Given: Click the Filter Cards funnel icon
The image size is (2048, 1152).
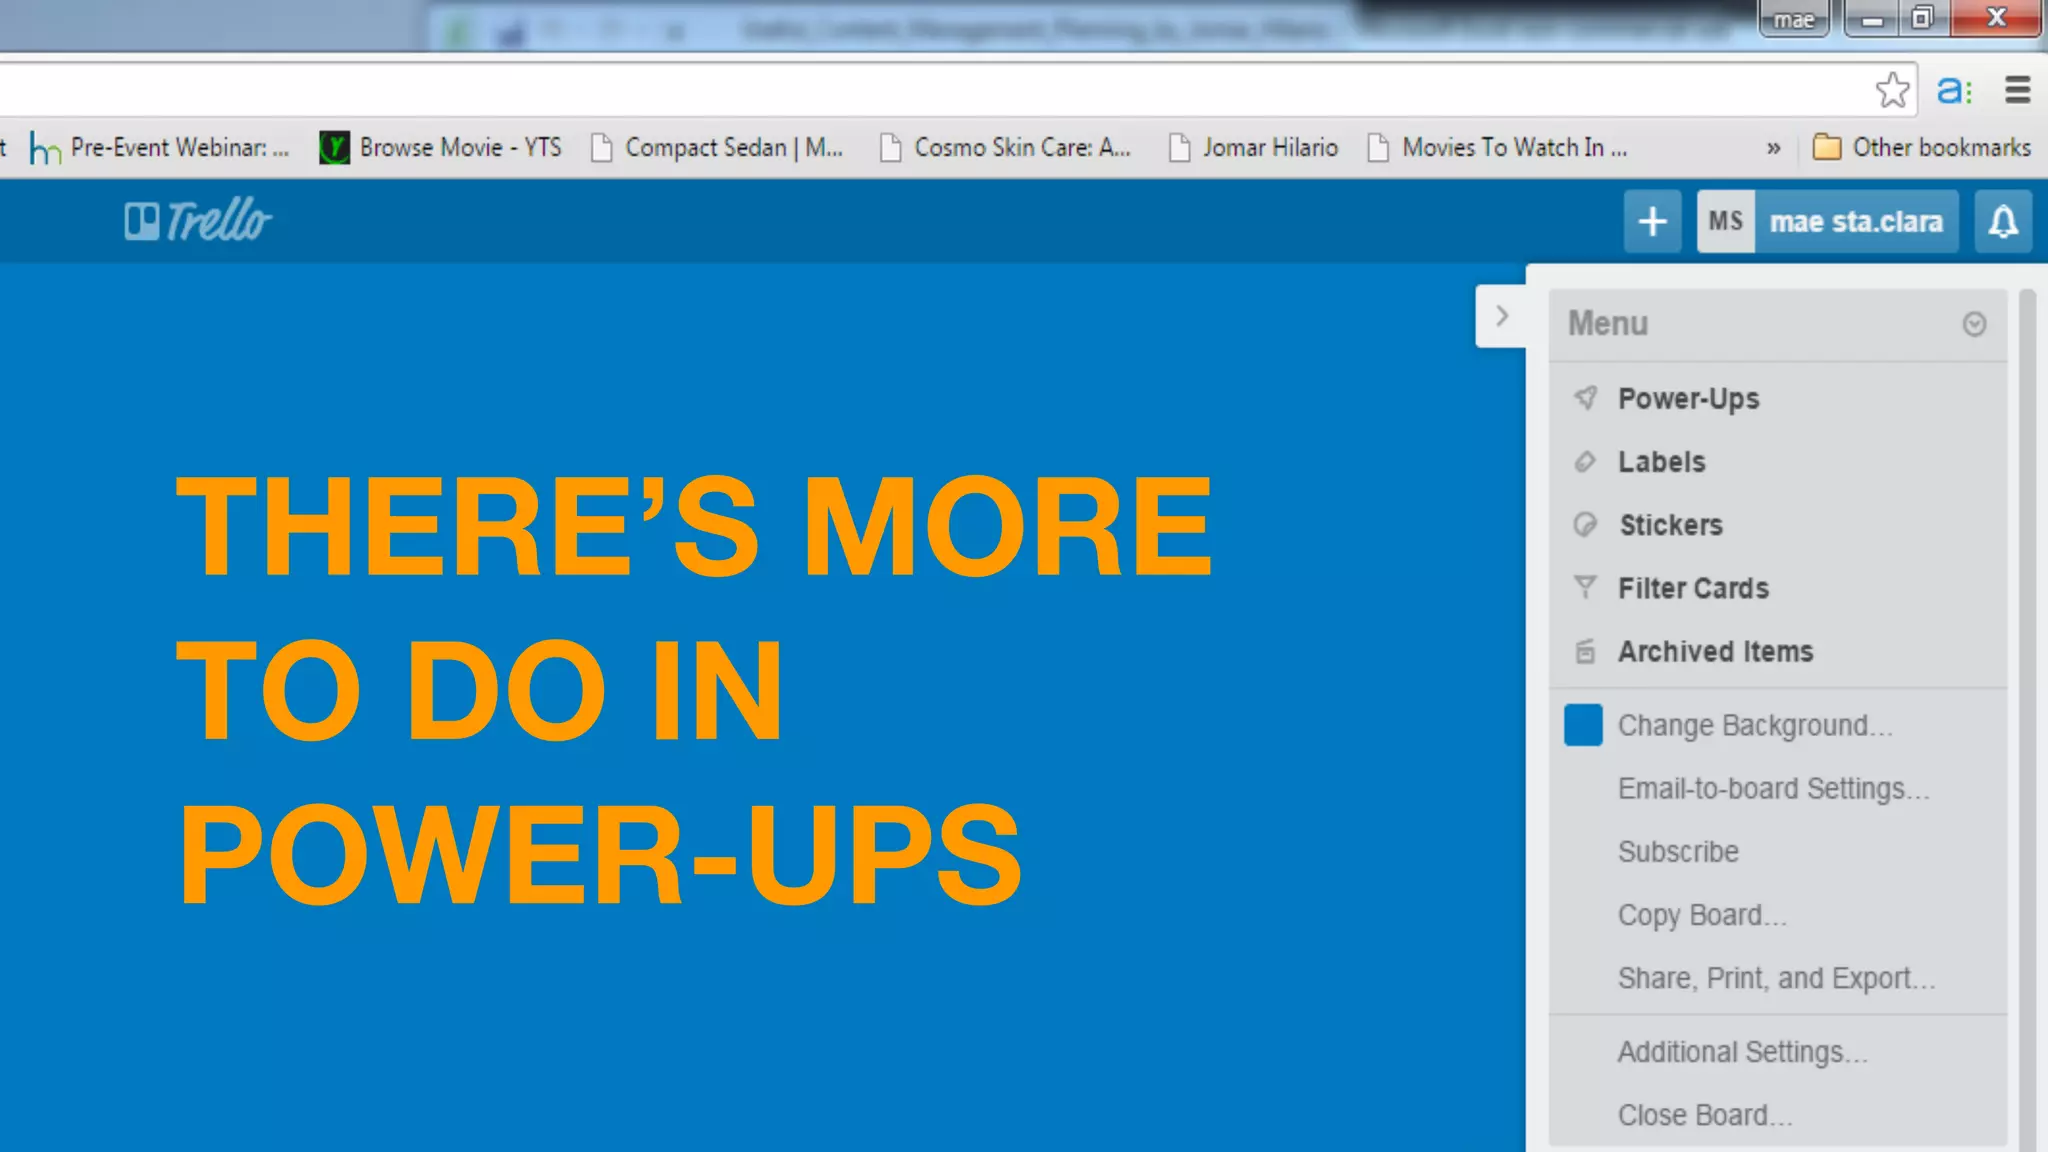Looking at the screenshot, I should 1585,587.
